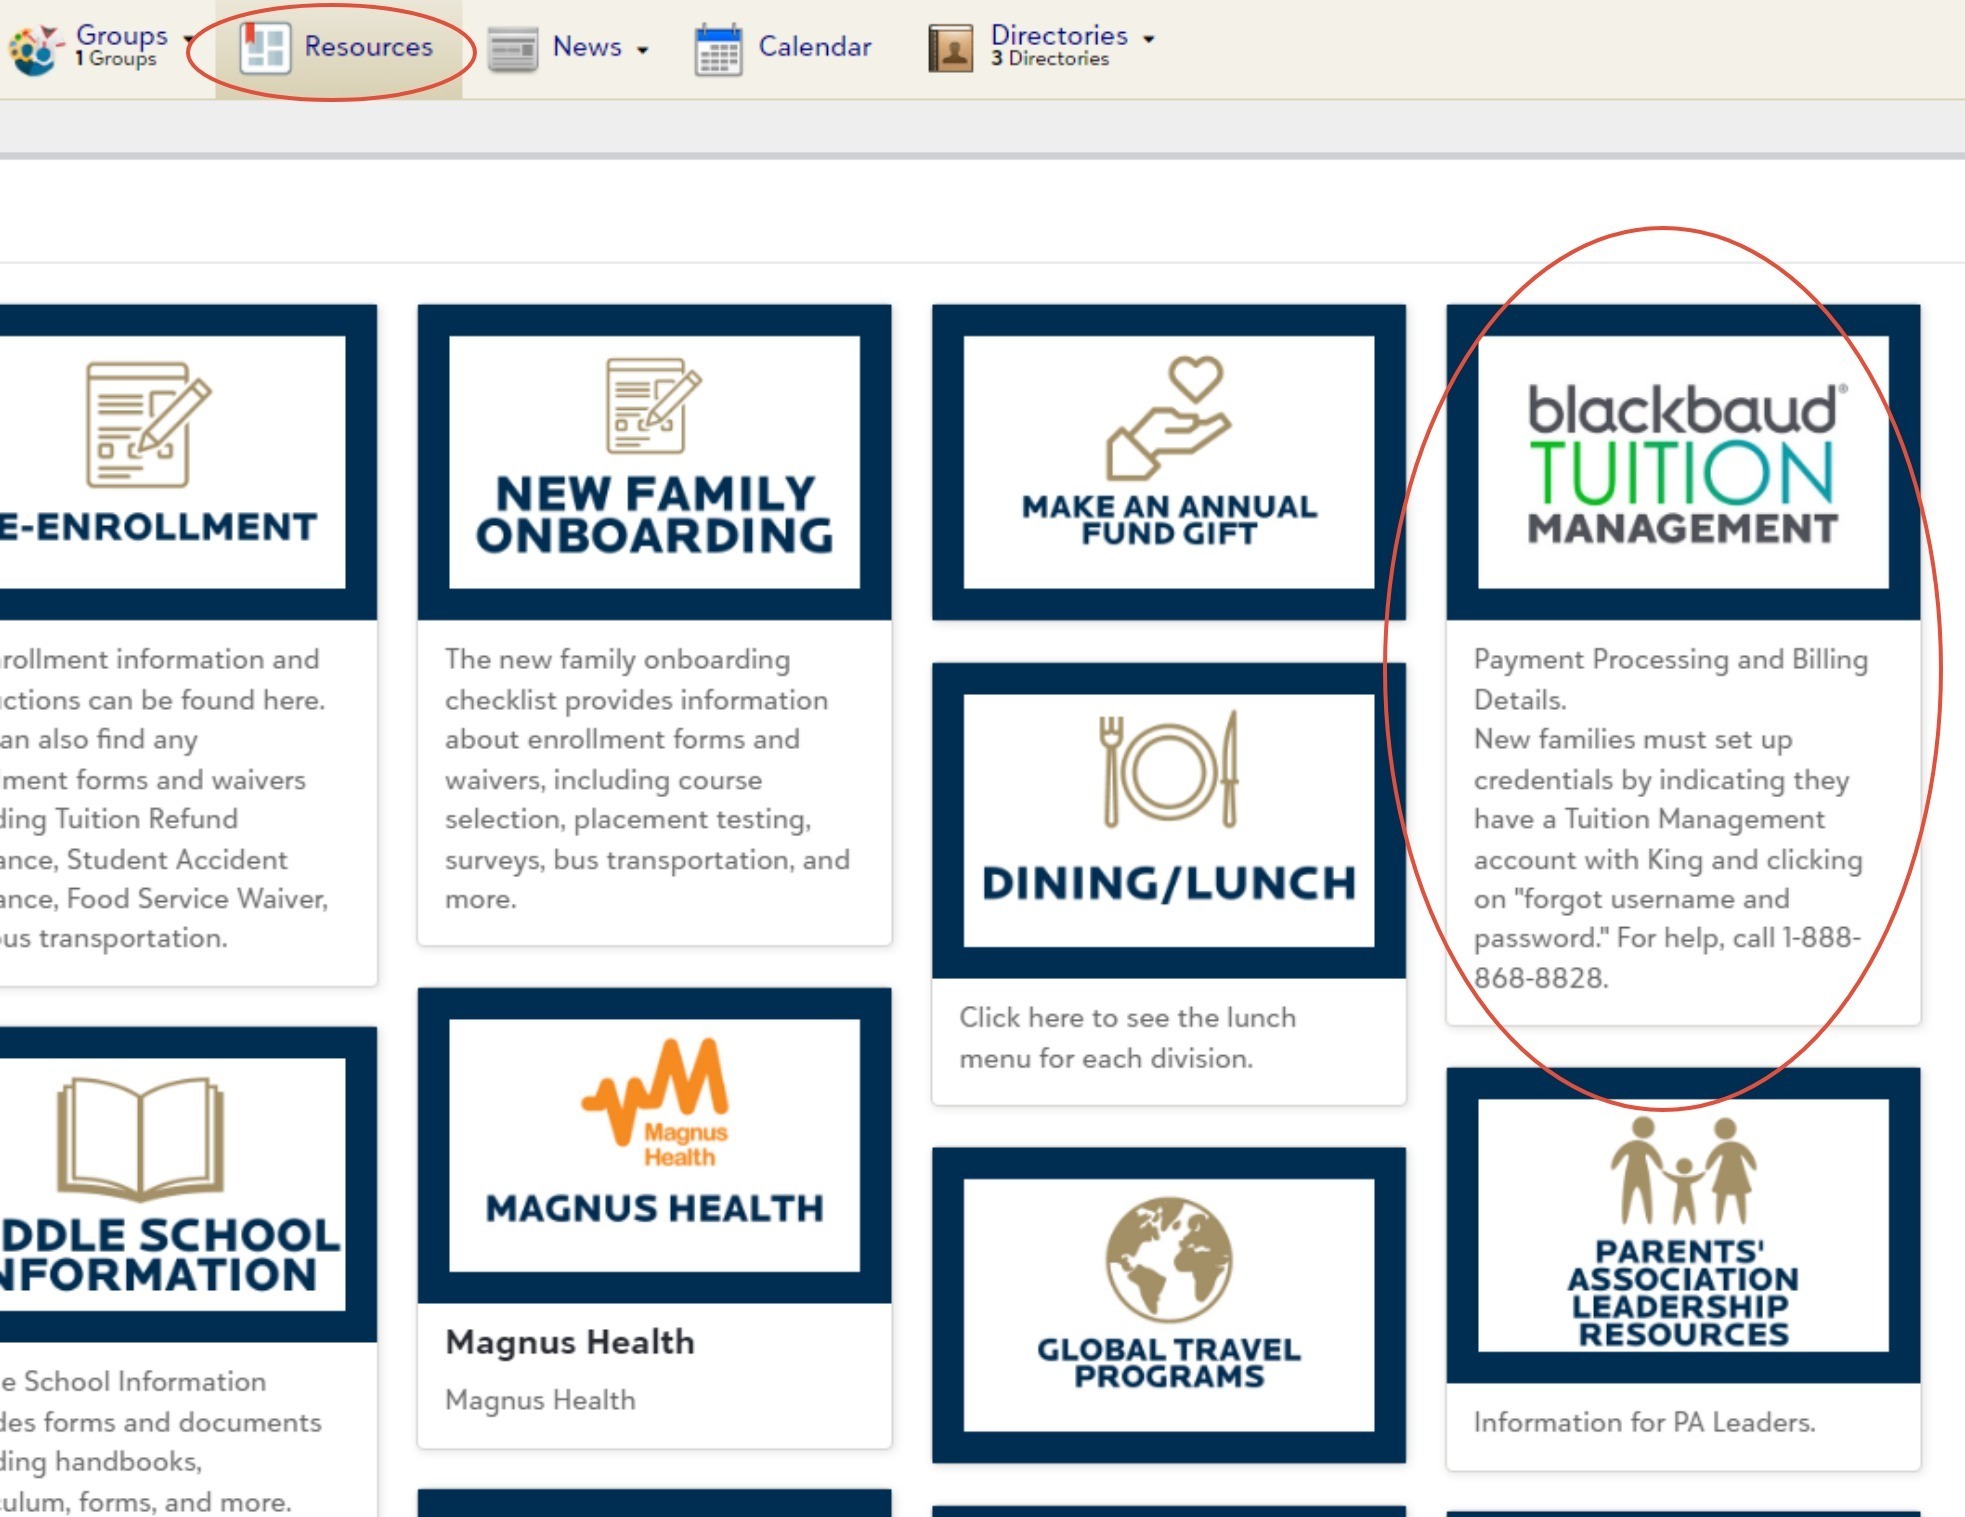The image size is (1965, 1517).
Task: Click the bold Magnus Health heading
Action: pyautogui.click(x=570, y=1342)
